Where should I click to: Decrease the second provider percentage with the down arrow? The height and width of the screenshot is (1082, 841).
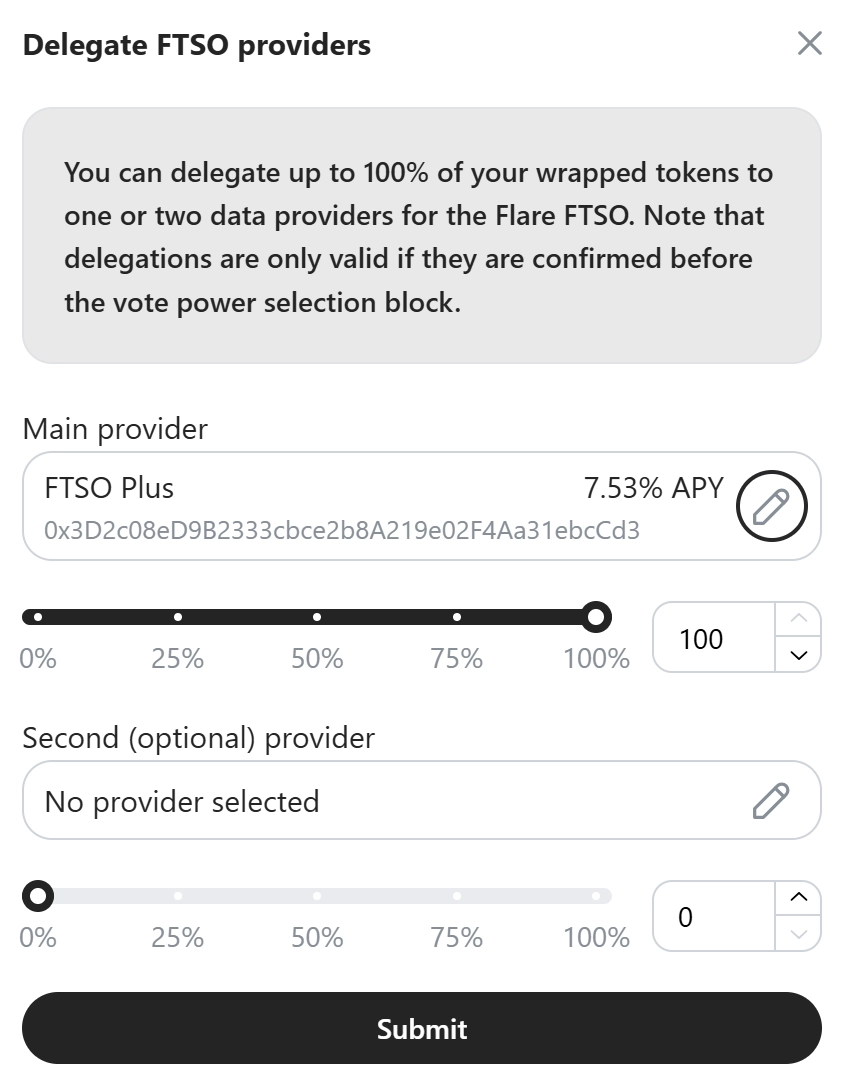click(798, 934)
